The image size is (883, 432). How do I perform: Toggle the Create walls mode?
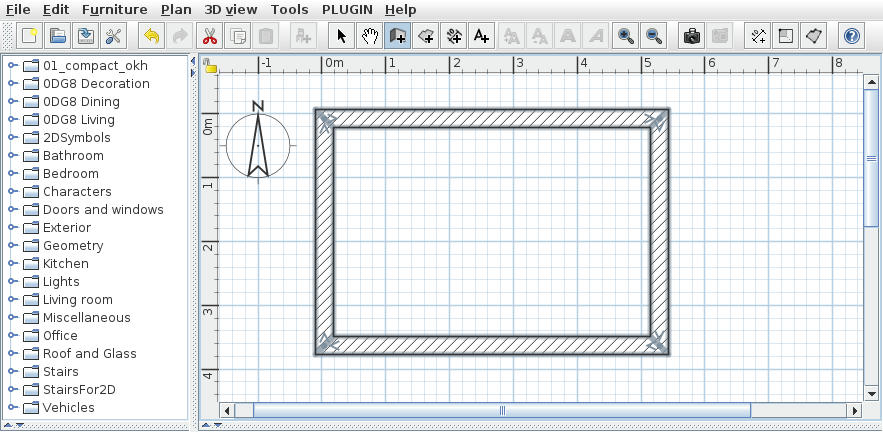[x=398, y=37]
